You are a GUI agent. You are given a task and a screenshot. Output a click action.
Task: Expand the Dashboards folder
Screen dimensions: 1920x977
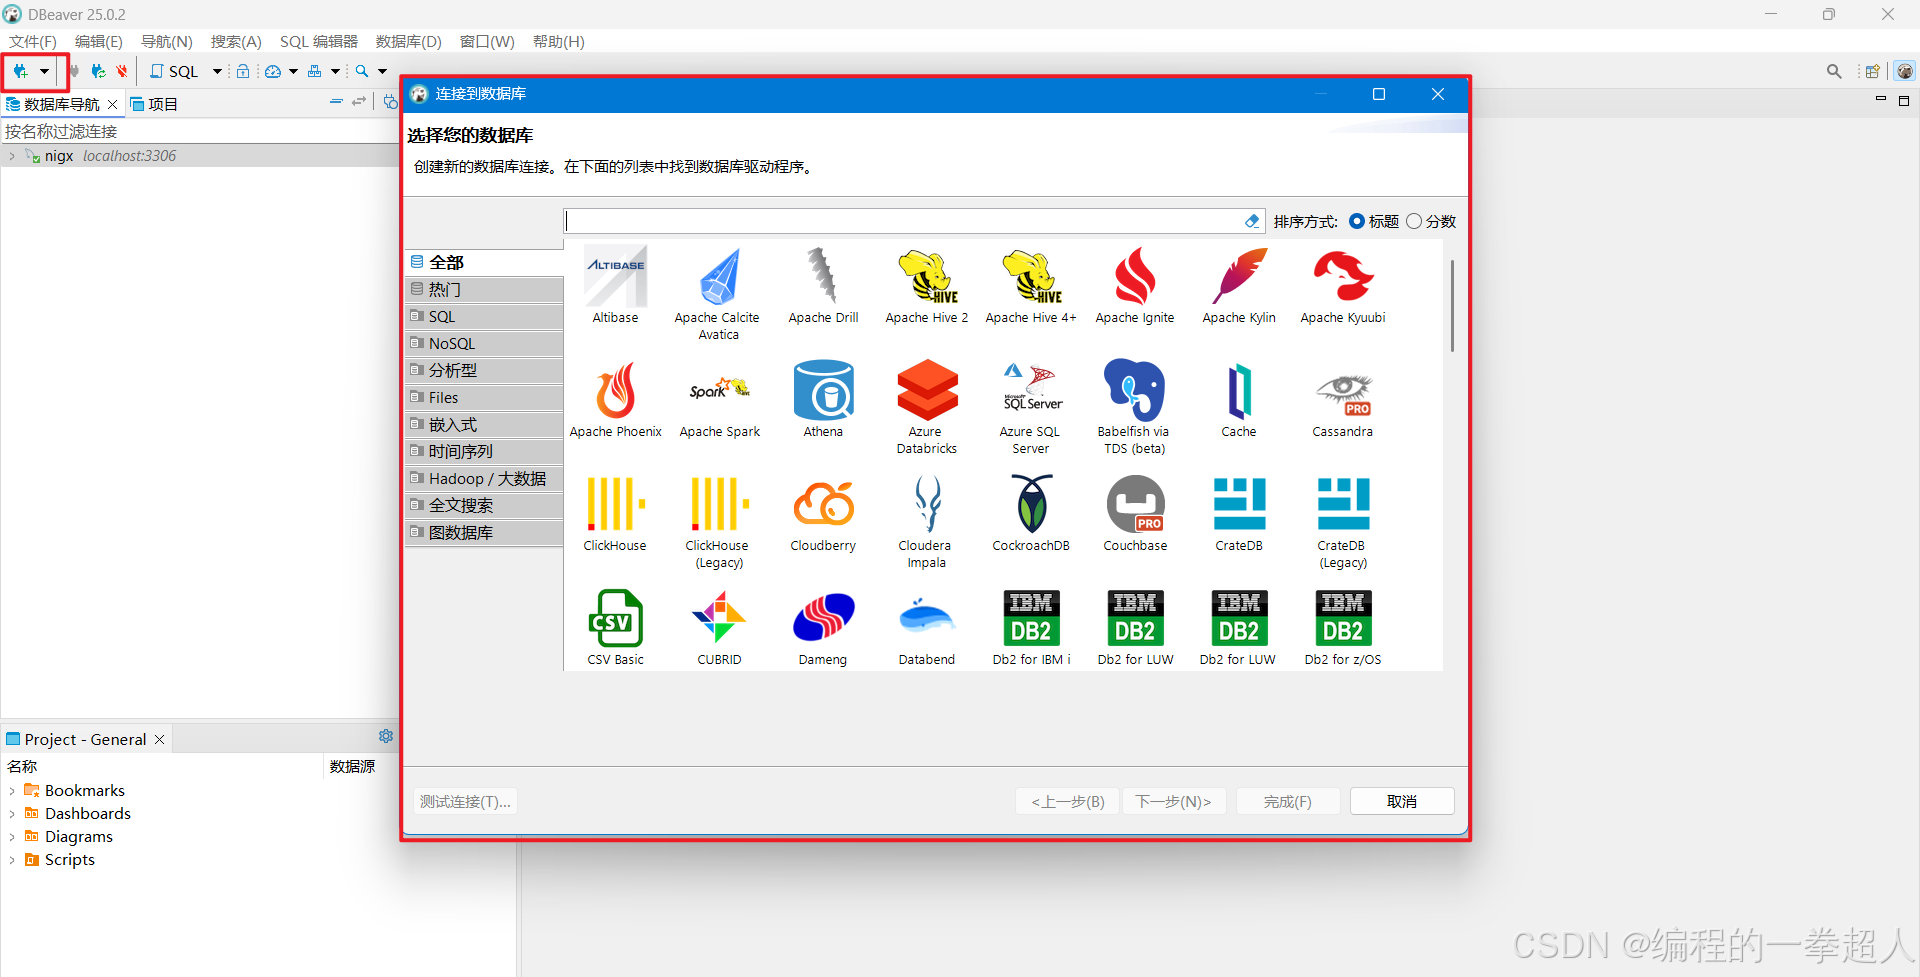tap(11, 814)
